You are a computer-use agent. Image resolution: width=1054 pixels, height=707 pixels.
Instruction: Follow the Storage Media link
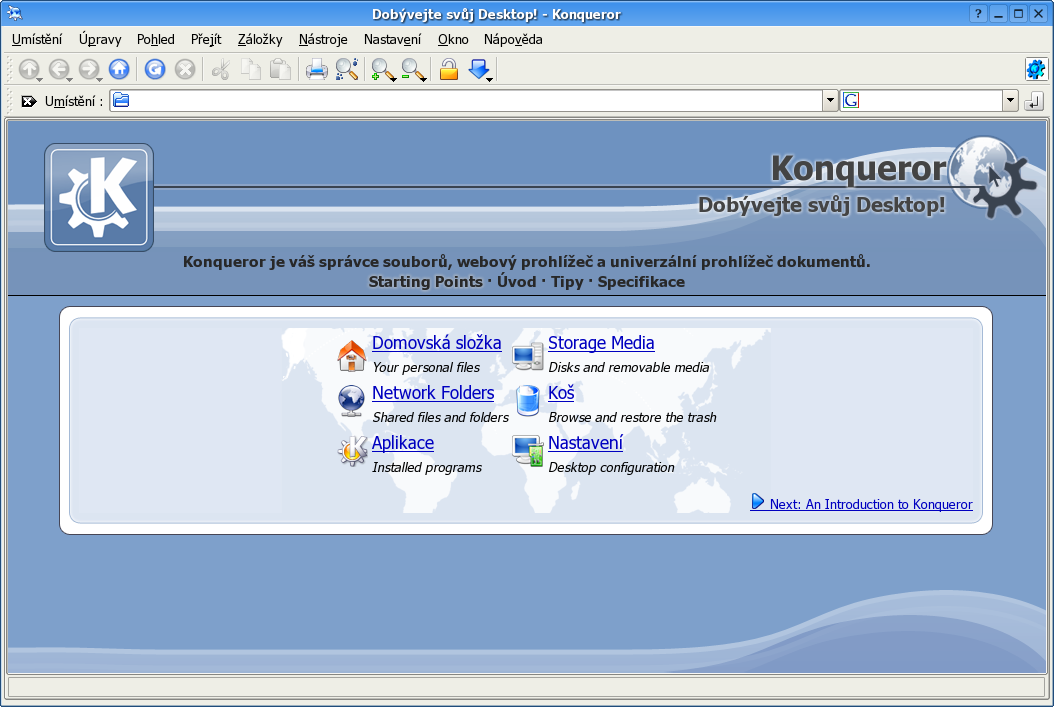(x=601, y=343)
